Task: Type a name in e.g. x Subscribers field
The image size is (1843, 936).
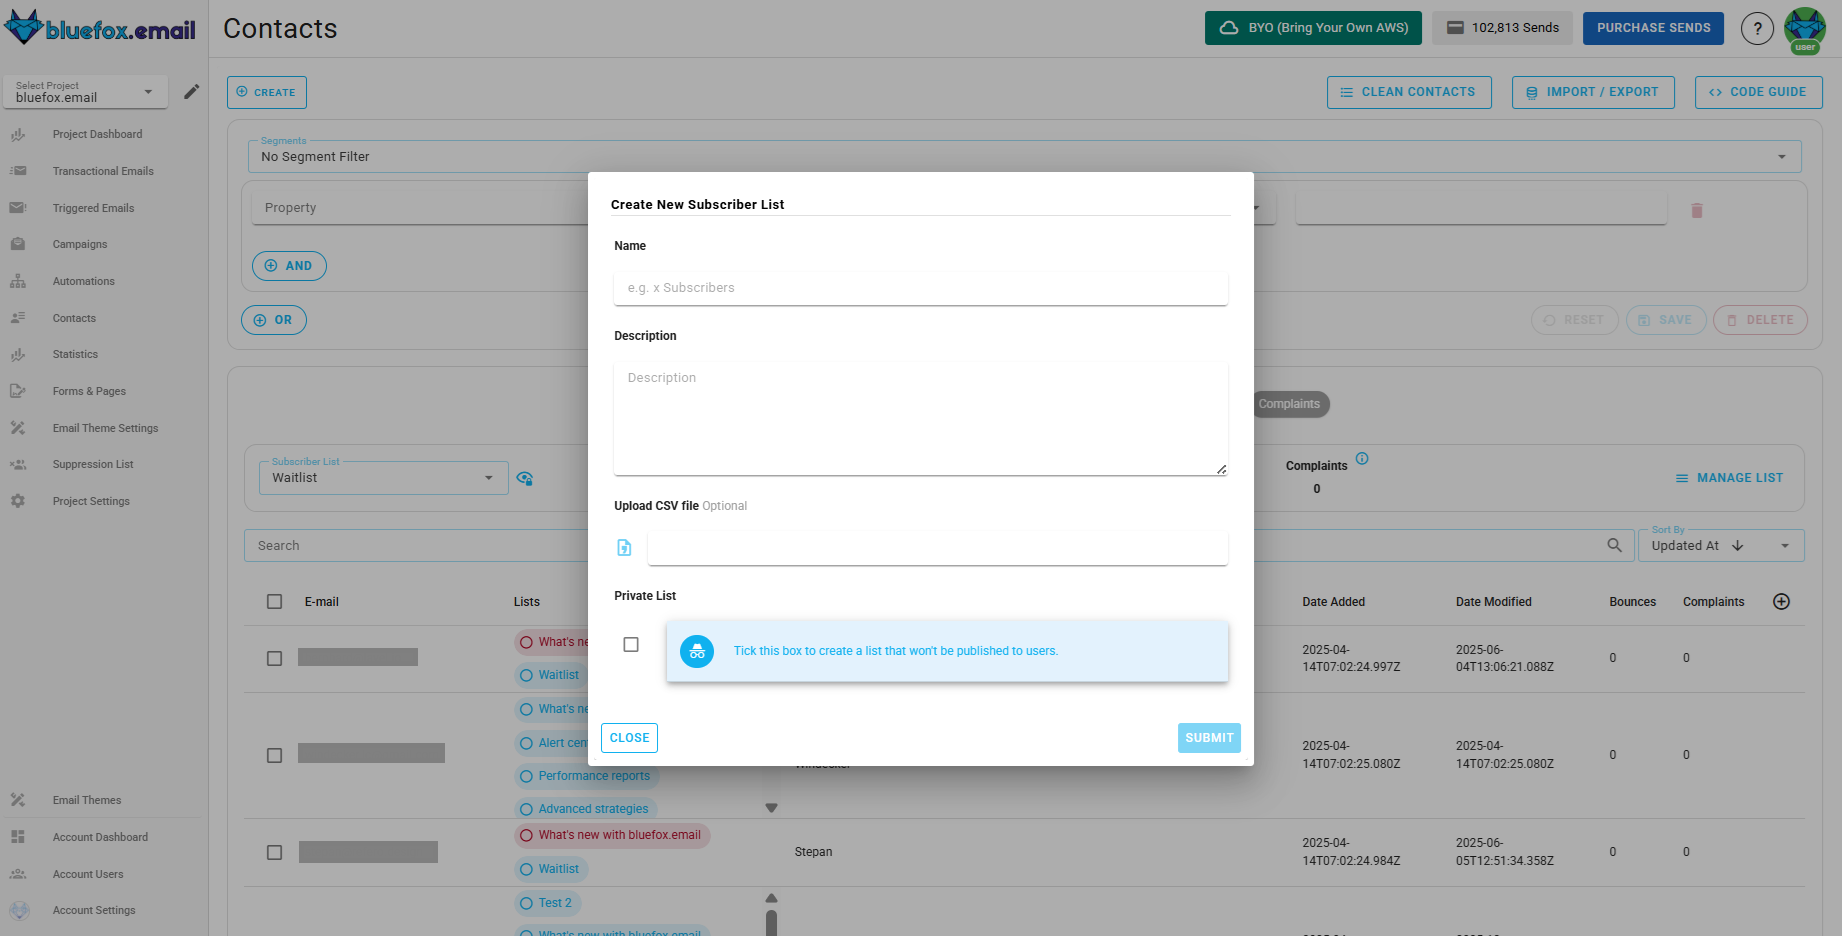Action: coord(920,288)
